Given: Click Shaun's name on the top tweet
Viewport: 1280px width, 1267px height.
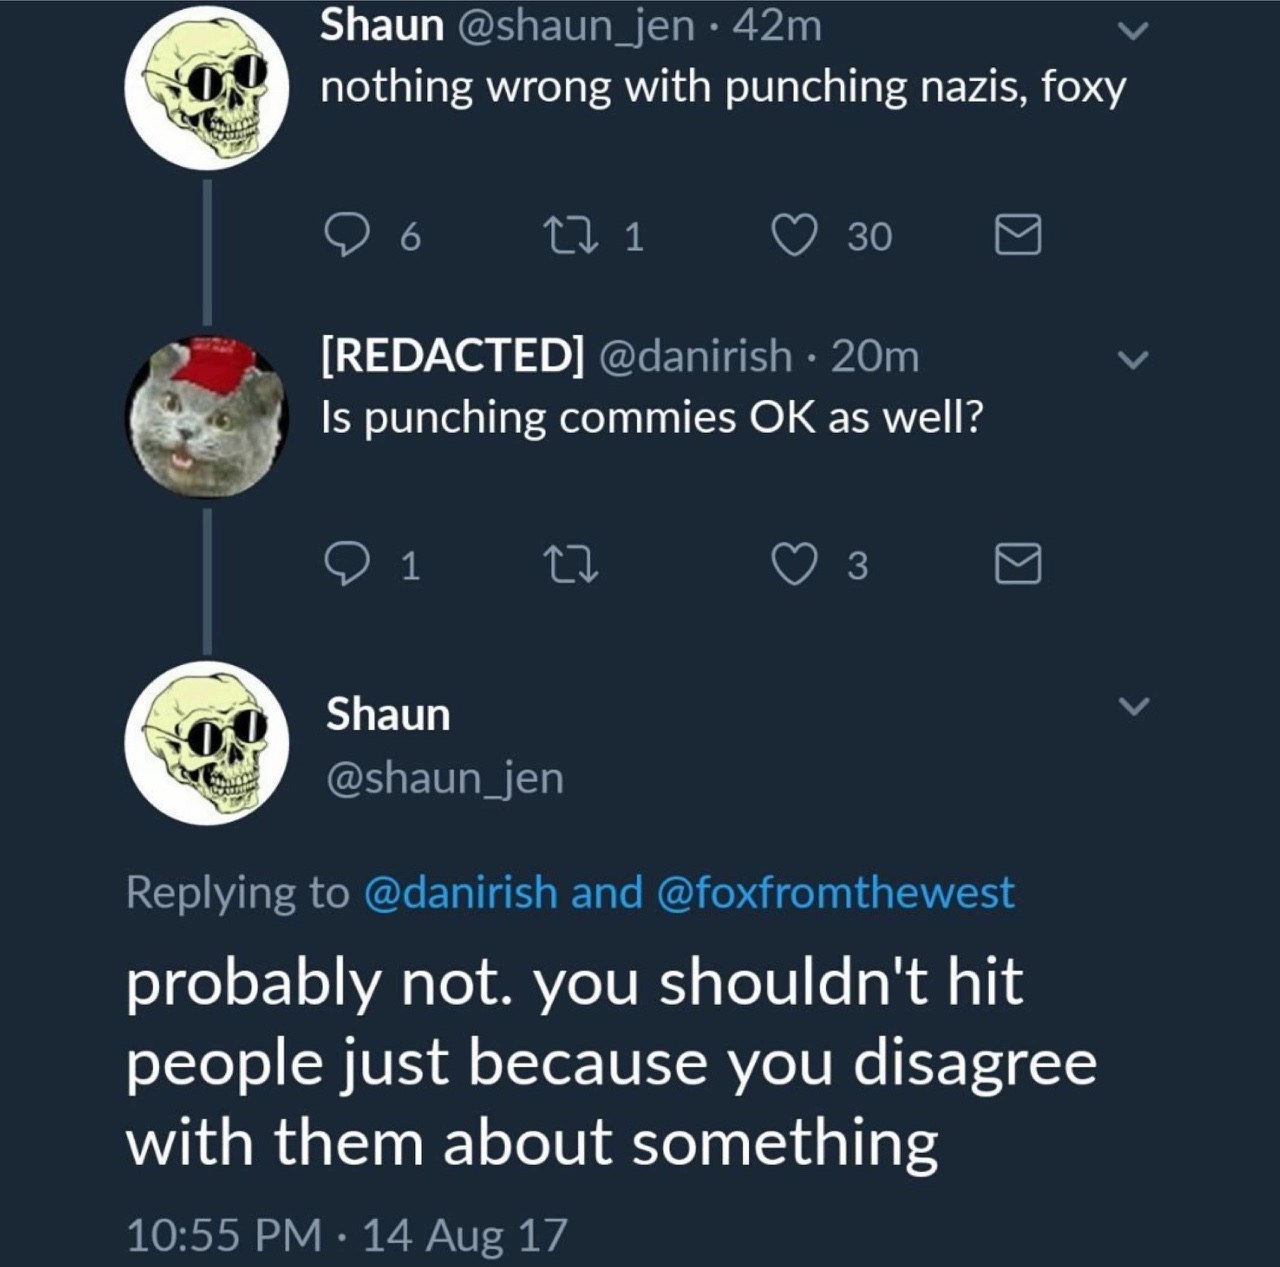Looking at the screenshot, I should coord(382,25).
